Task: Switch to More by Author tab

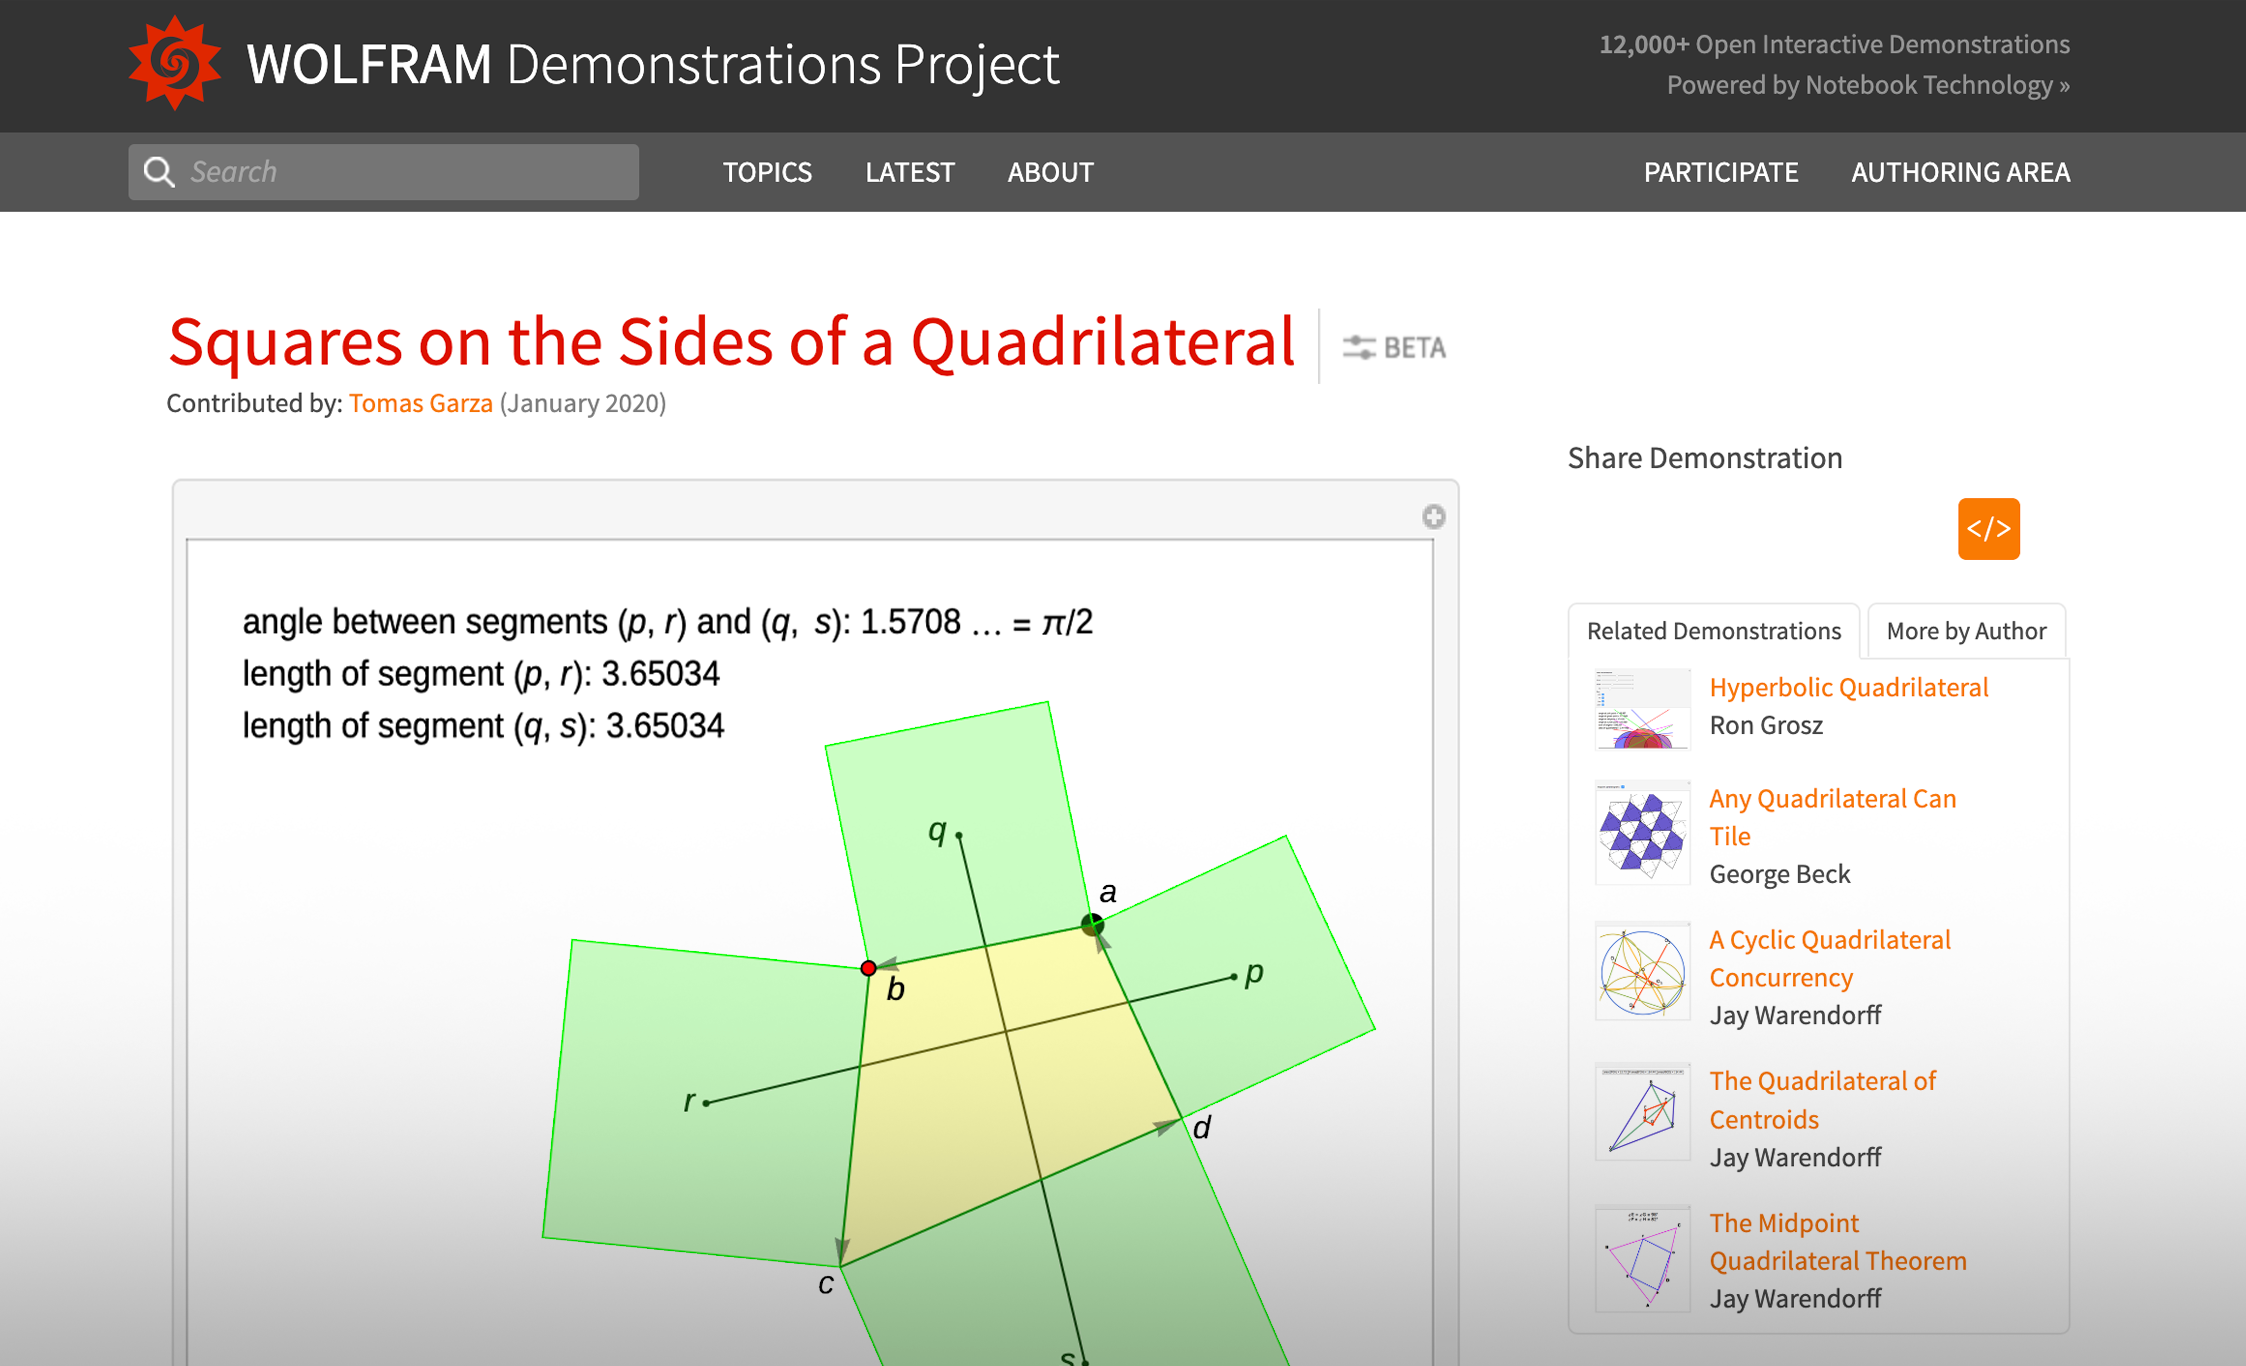Action: tap(1965, 631)
